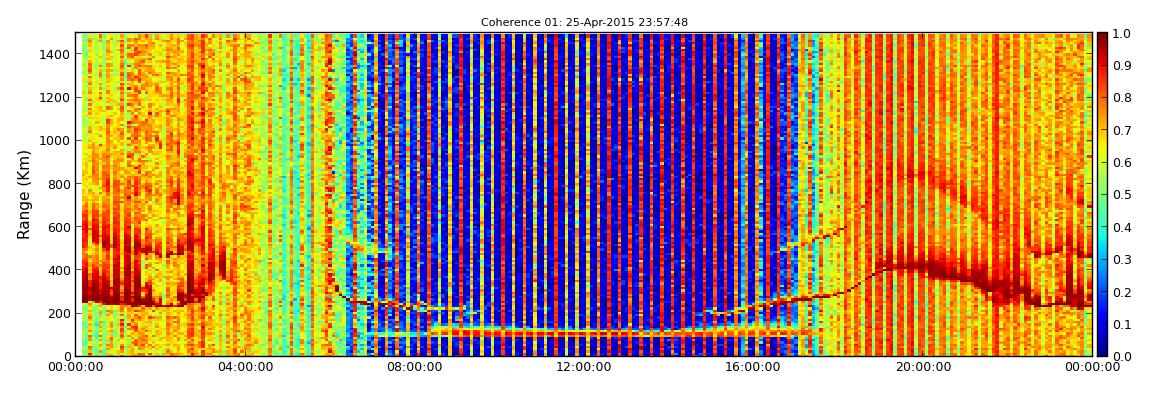
Task: Click the 1200 range tick label
Action: [x=55, y=98]
